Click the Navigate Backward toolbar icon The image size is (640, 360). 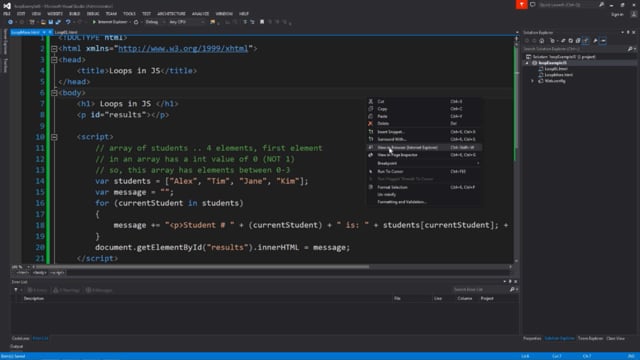(11, 22)
